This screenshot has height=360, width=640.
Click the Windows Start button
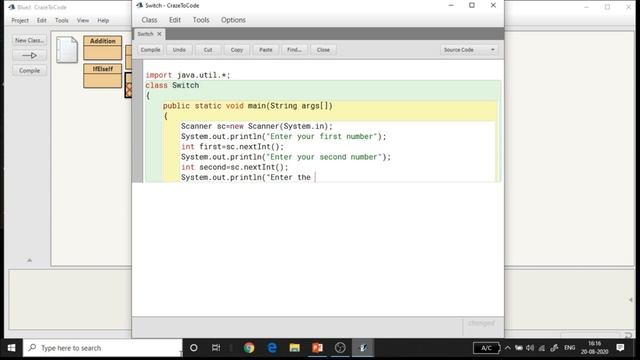(x=11, y=348)
